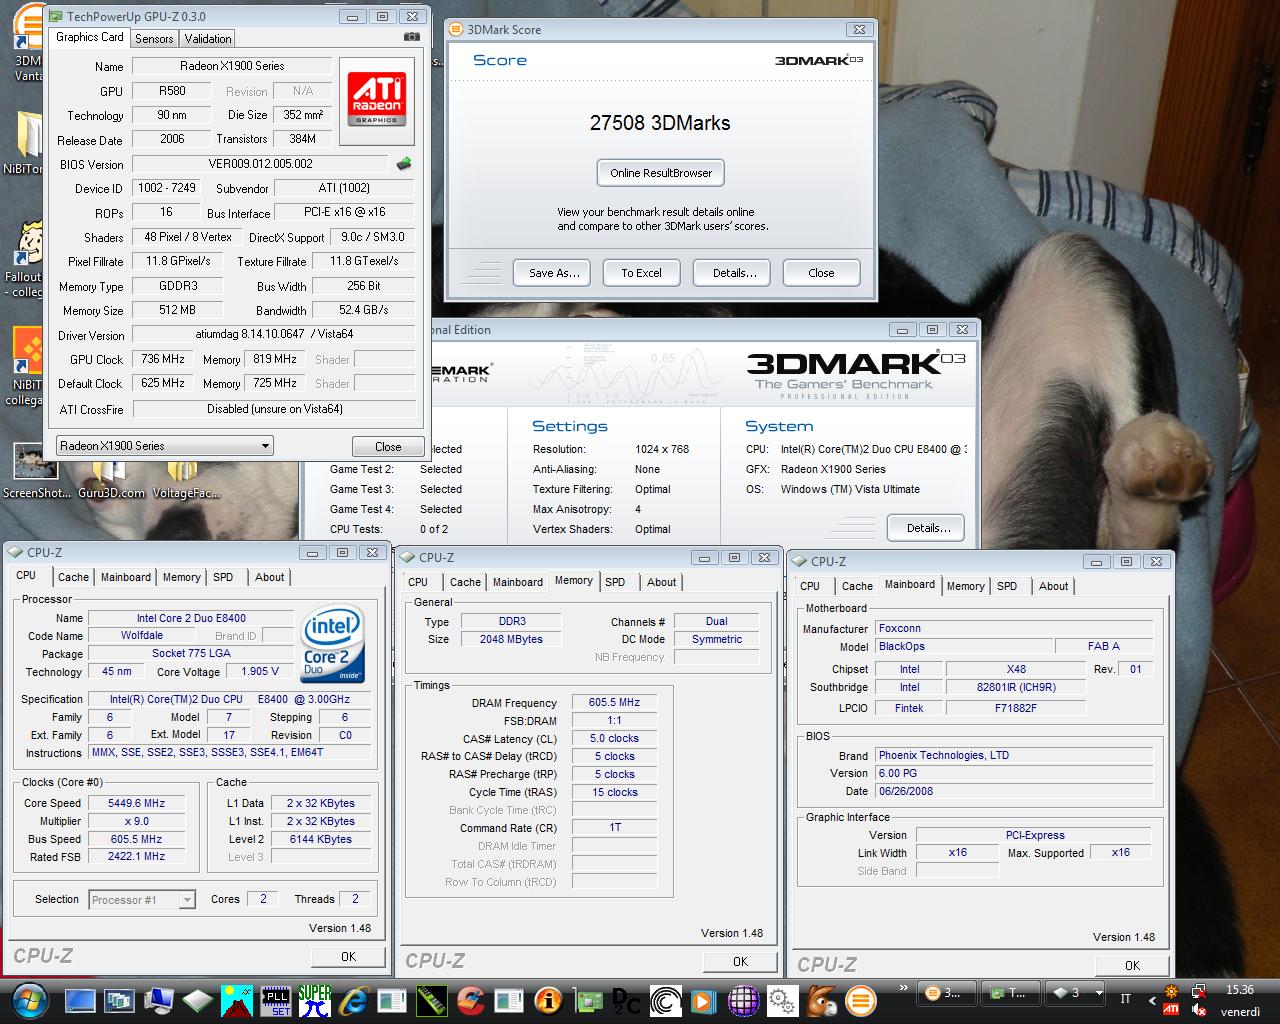Click the Foxconn manufacturer value
This screenshot has height=1024, width=1280.
tap(1014, 628)
